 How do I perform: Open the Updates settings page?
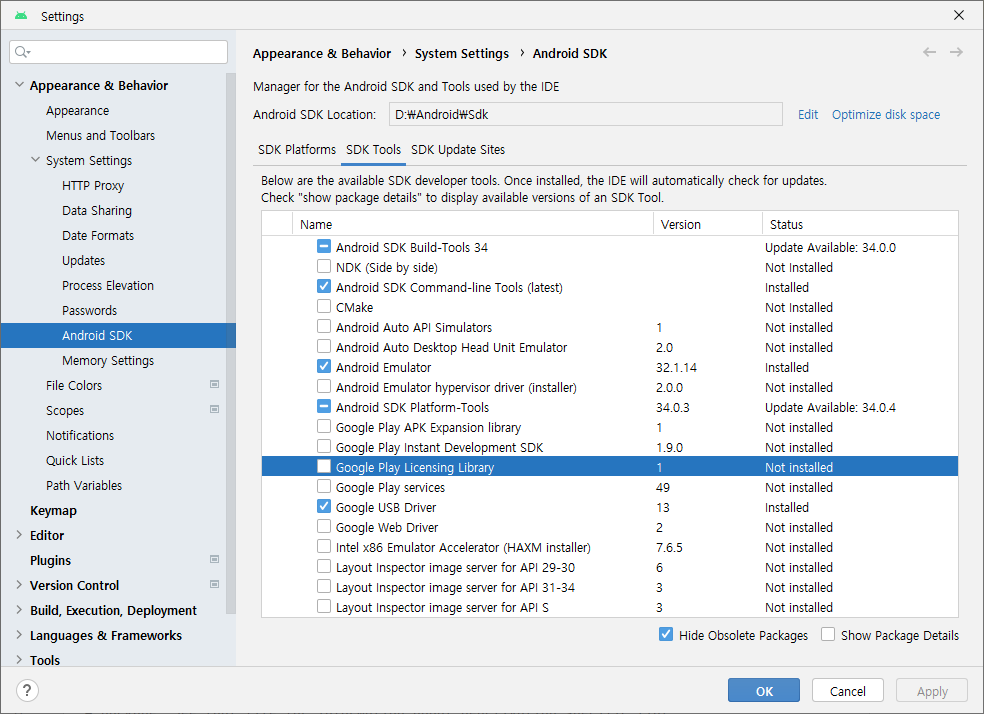(83, 261)
